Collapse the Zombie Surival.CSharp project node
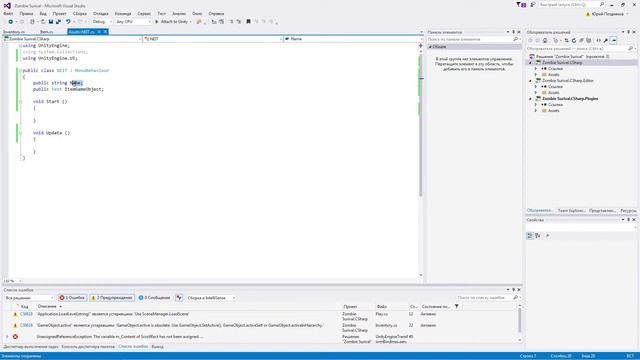640x360 pixels. click(531, 62)
